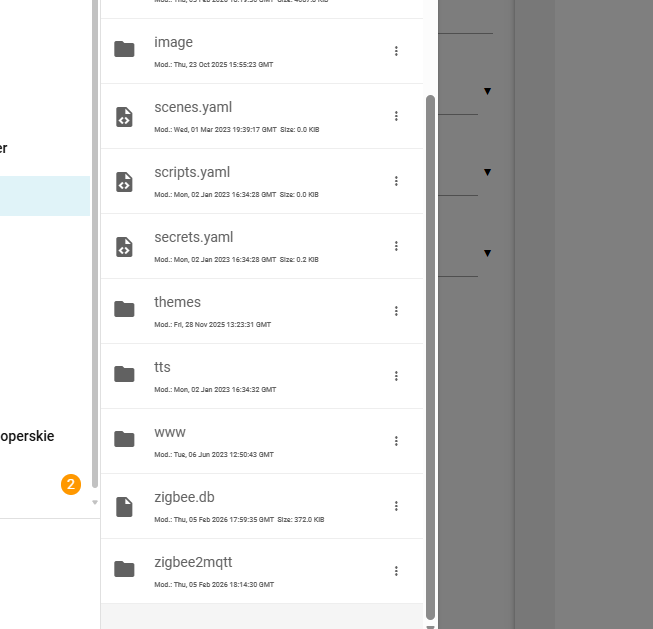This screenshot has width=653, height=629.
Task: Open the zigbee2mqtt folder
Action: [192, 562]
